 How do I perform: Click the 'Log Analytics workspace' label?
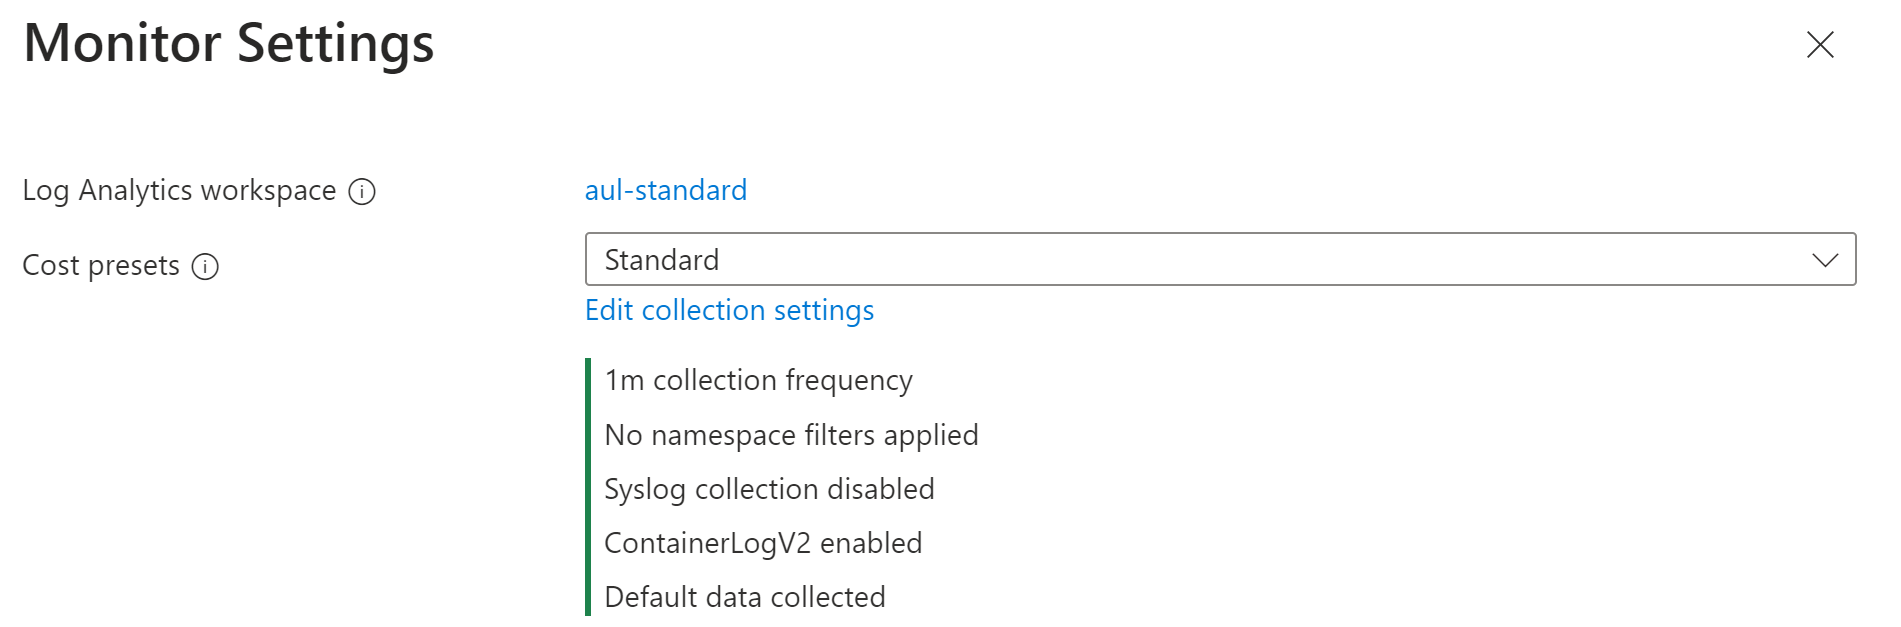(179, 190)
